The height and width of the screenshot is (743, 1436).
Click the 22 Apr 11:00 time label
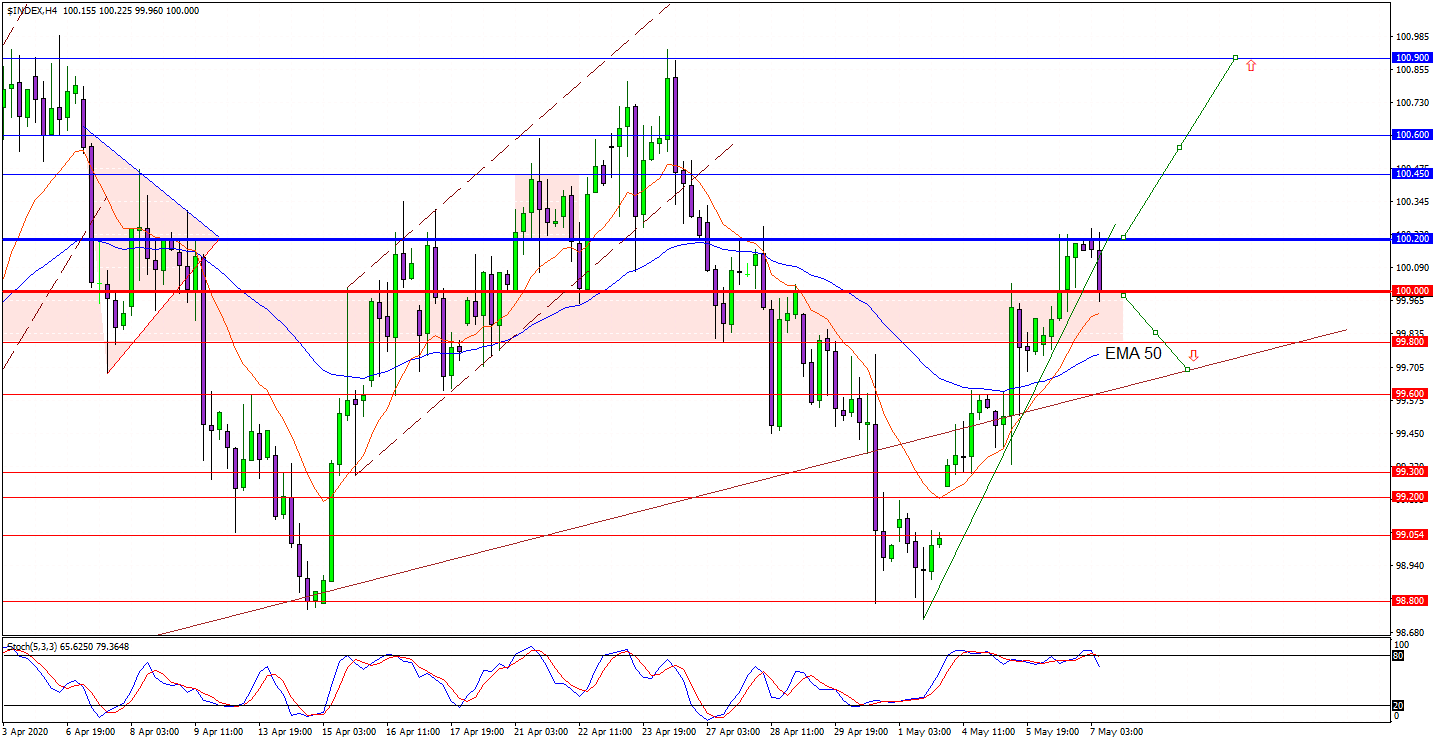point(606,732)
